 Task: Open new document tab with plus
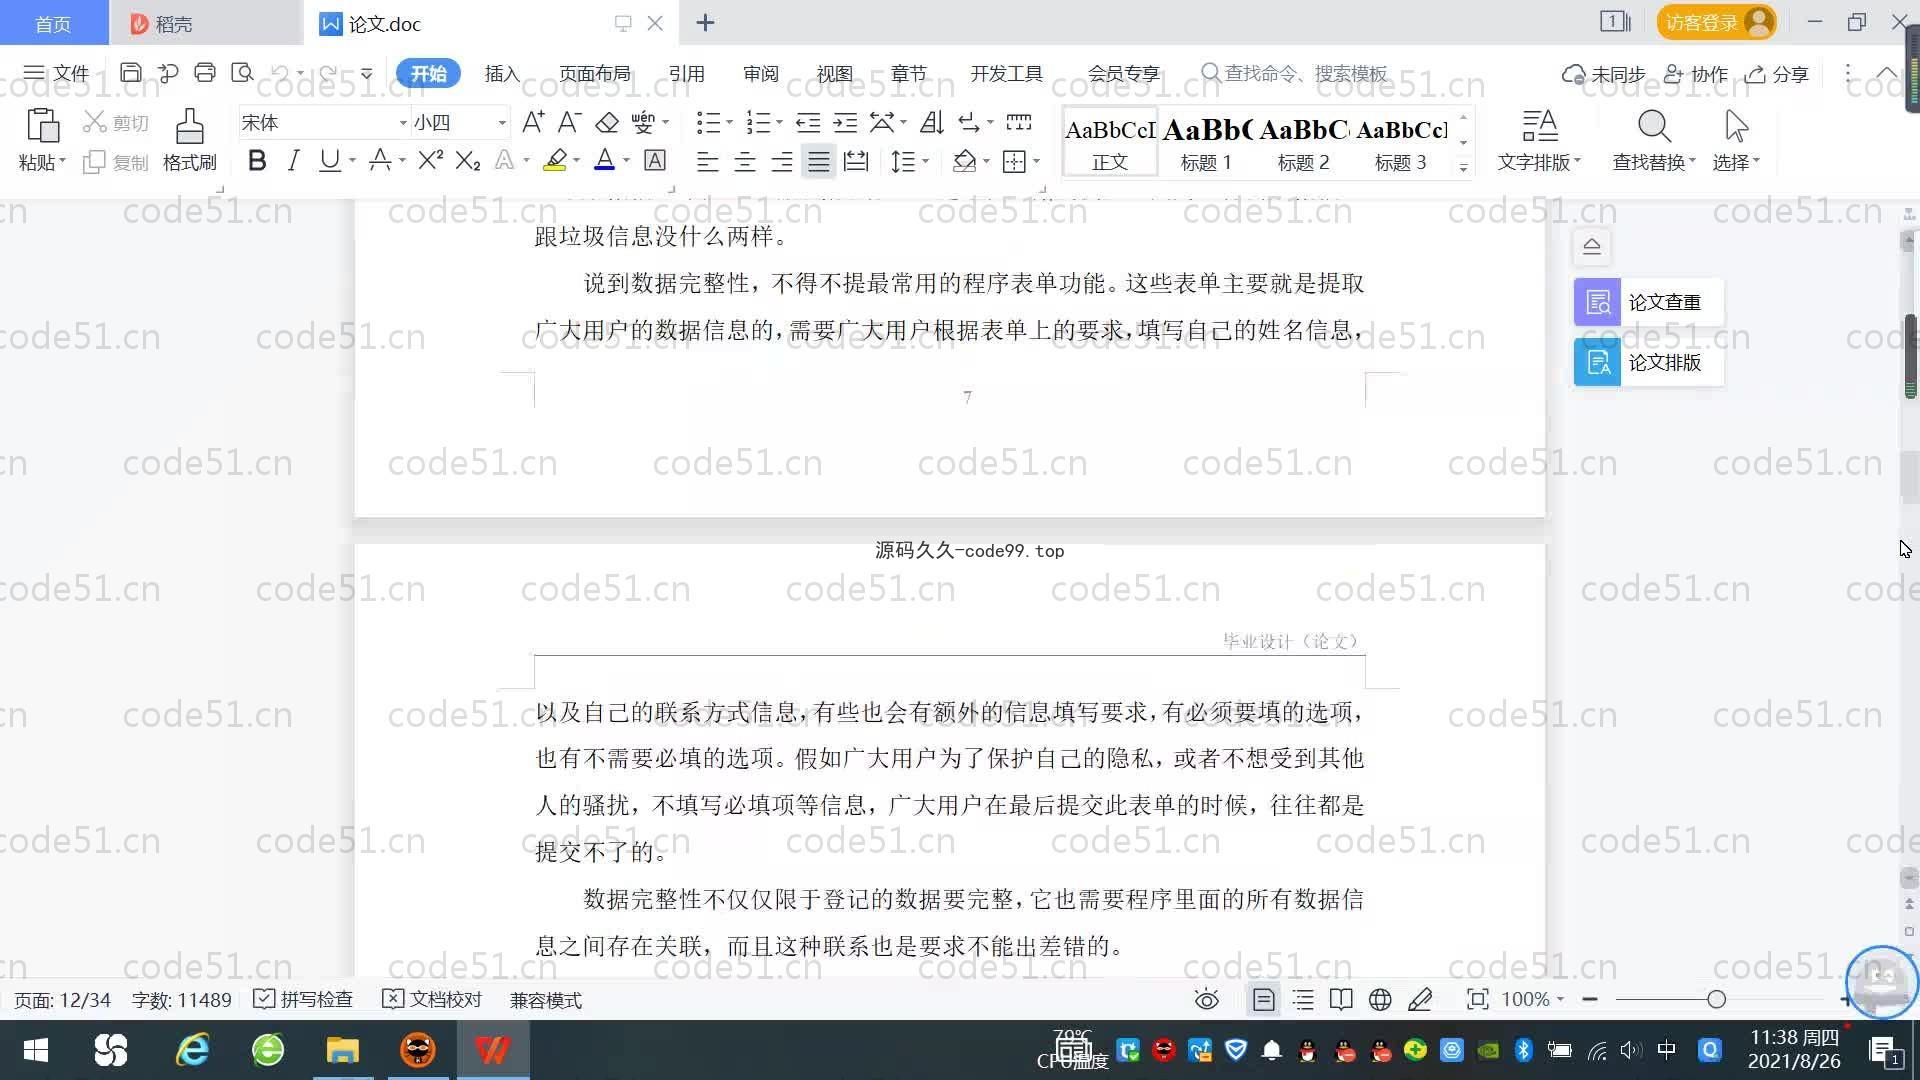[705, 22]
